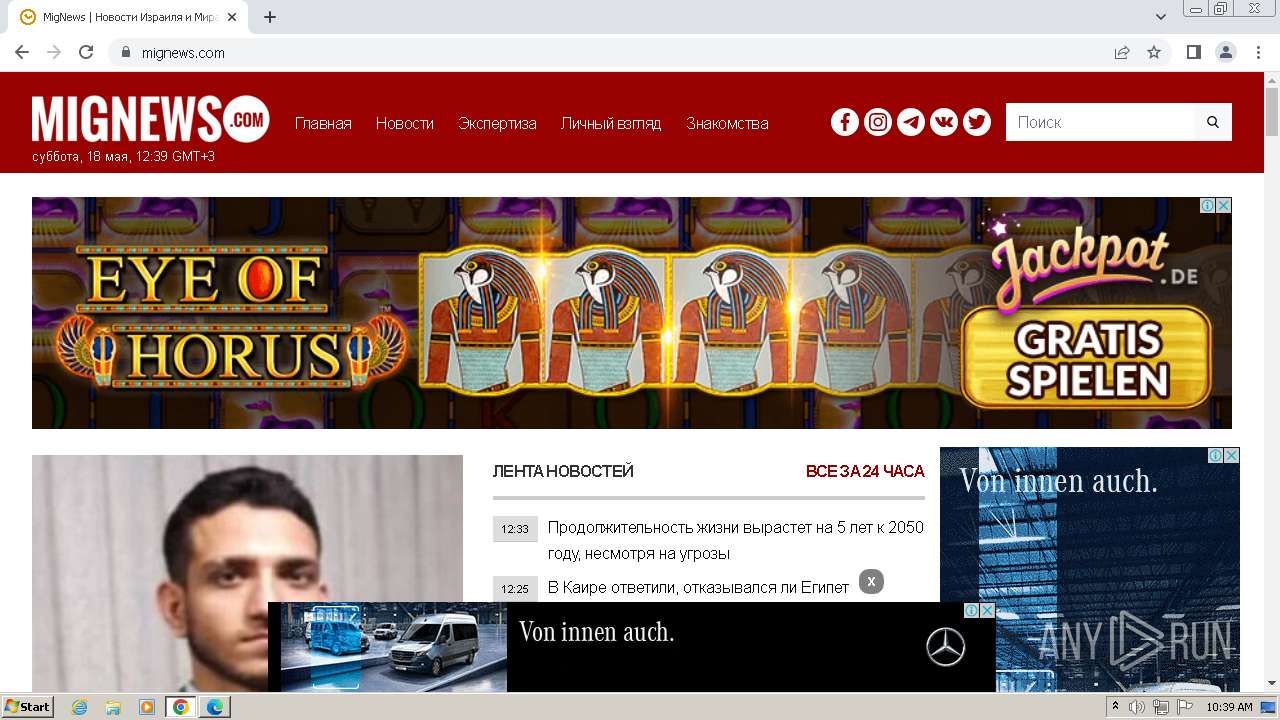Open right sidebar ad info icon
The image size is (1280, 720).
pyautogui.click(x=1216, y=455)
